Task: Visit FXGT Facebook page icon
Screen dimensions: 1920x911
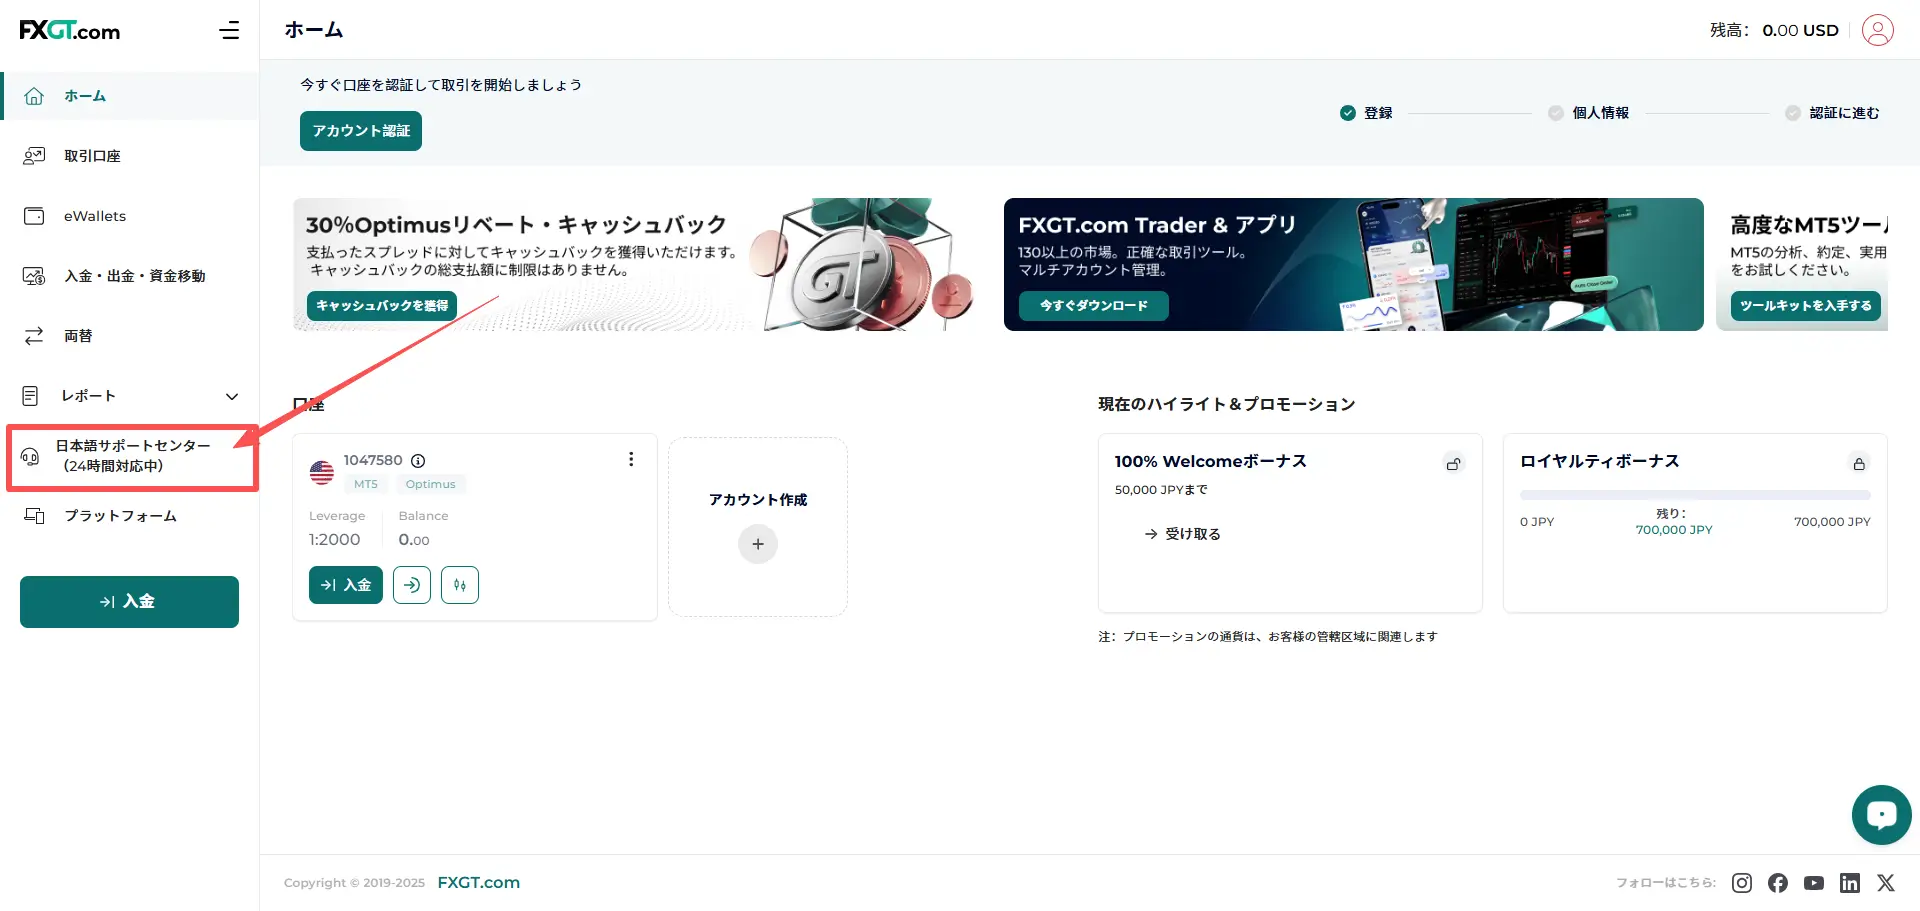Action: (1778, 883)
